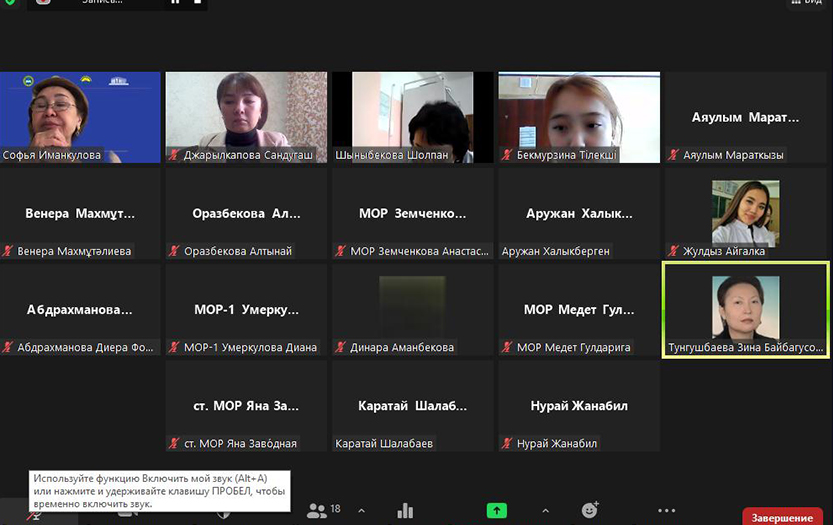This screenshot has width=833, height=525.
Task: Select the Каратай Шалабаев participant tile
Action: [x=413, y=406]
